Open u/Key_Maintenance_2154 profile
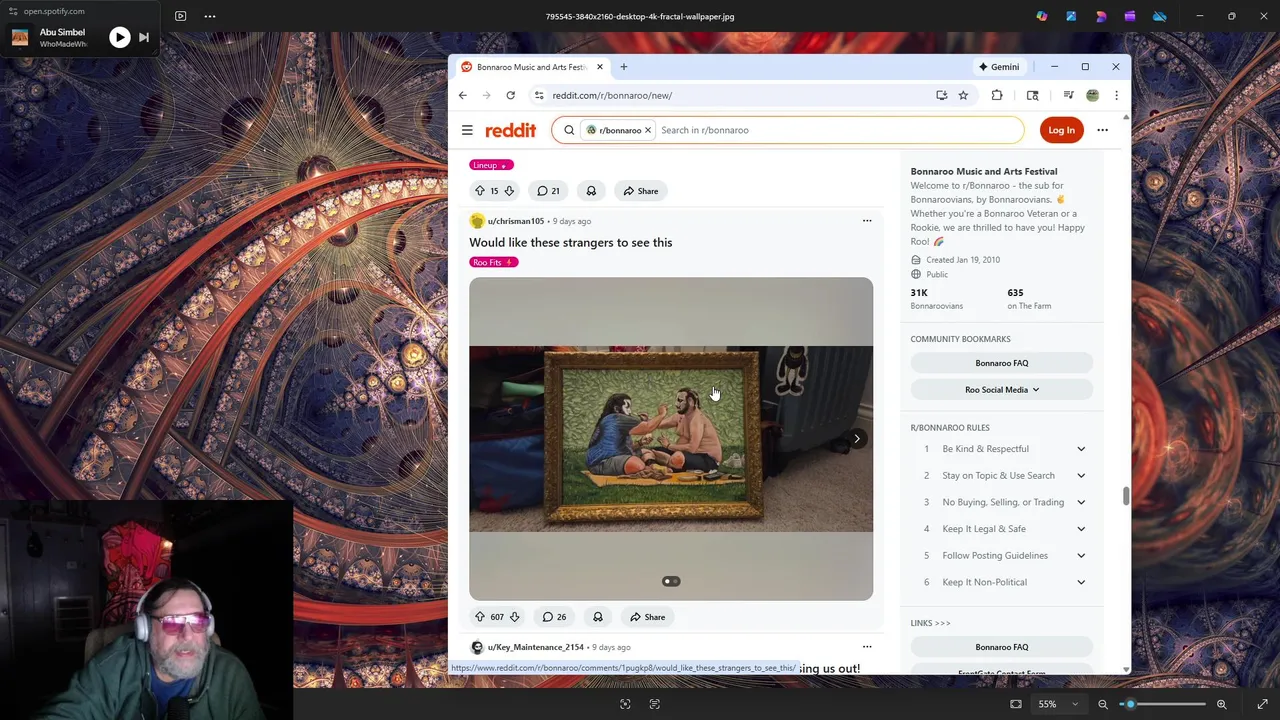 pos(536,647)
